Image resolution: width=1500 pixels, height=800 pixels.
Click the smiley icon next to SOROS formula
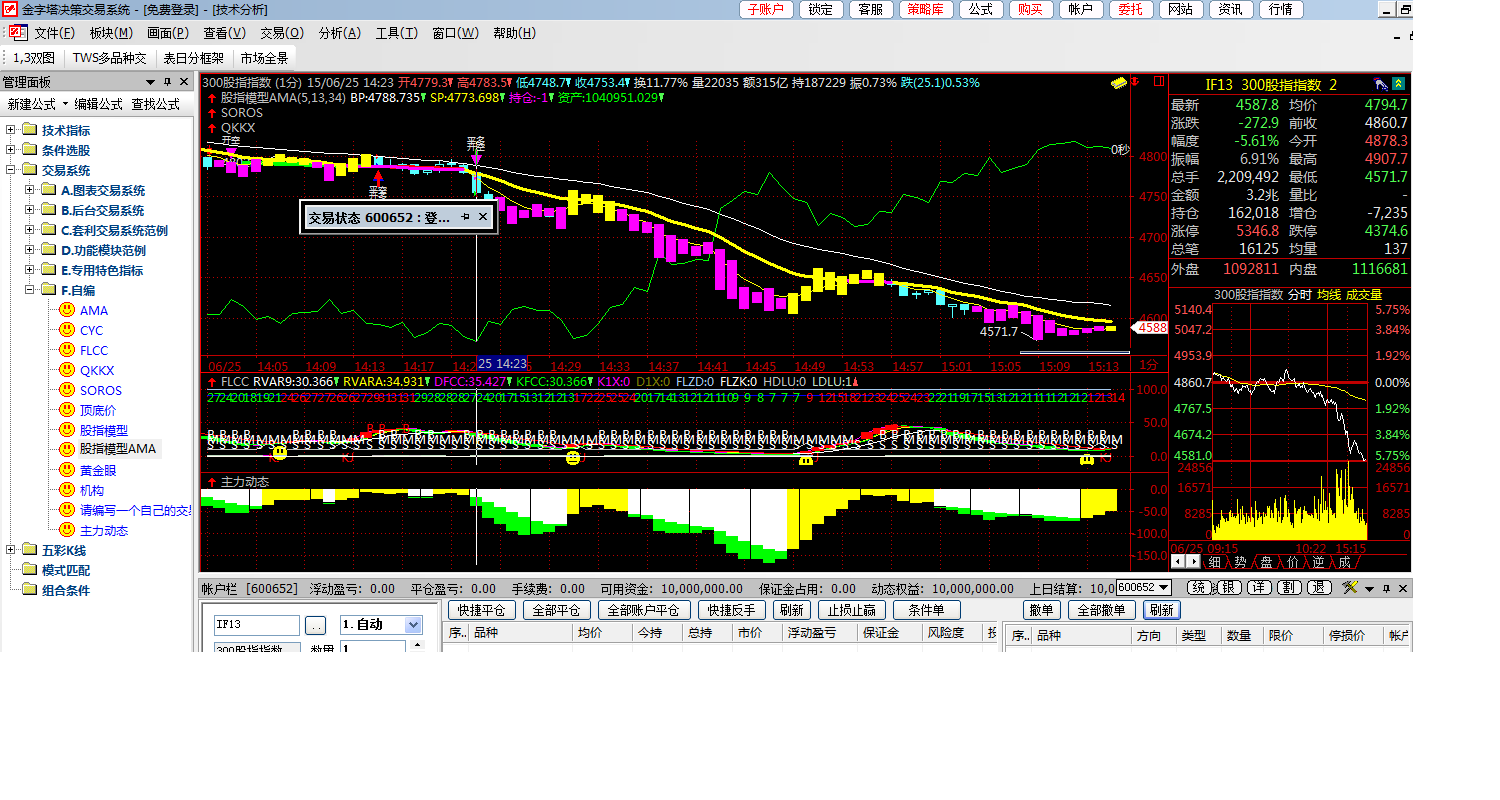67,390
